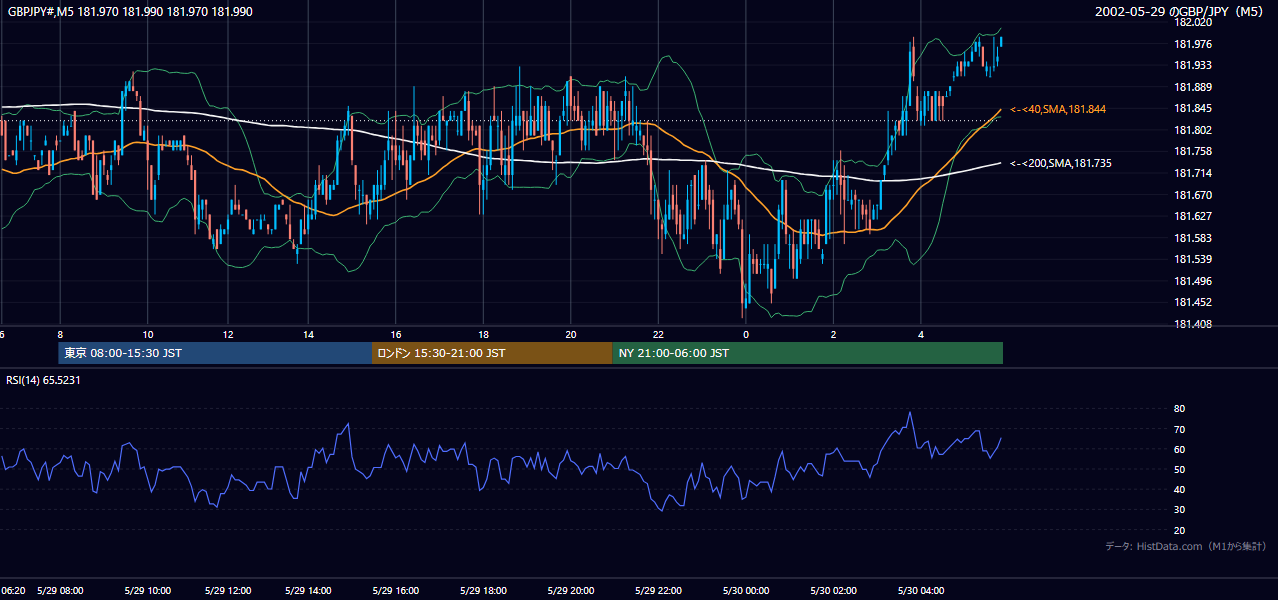
Task: Click hour tick 16 under price chart
Action: 396,334
